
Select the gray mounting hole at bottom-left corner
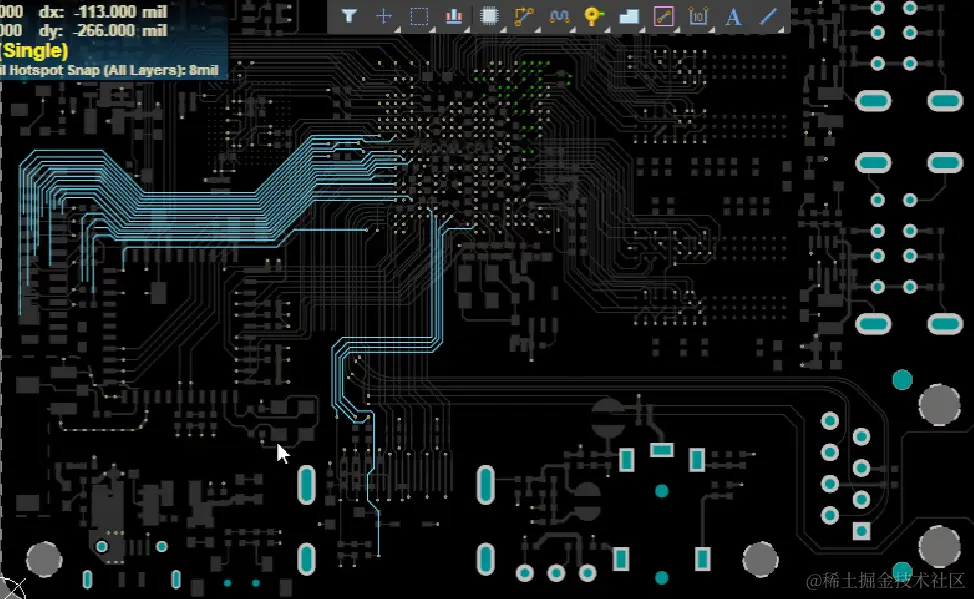[x=44, y=559]
